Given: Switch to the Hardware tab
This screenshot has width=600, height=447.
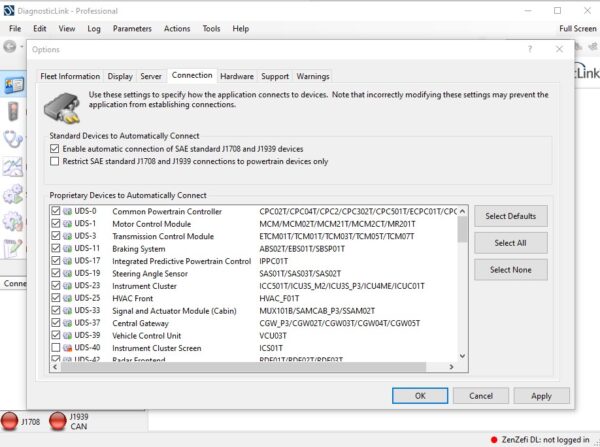Looking at the screenshot, I should coord(236,76).
